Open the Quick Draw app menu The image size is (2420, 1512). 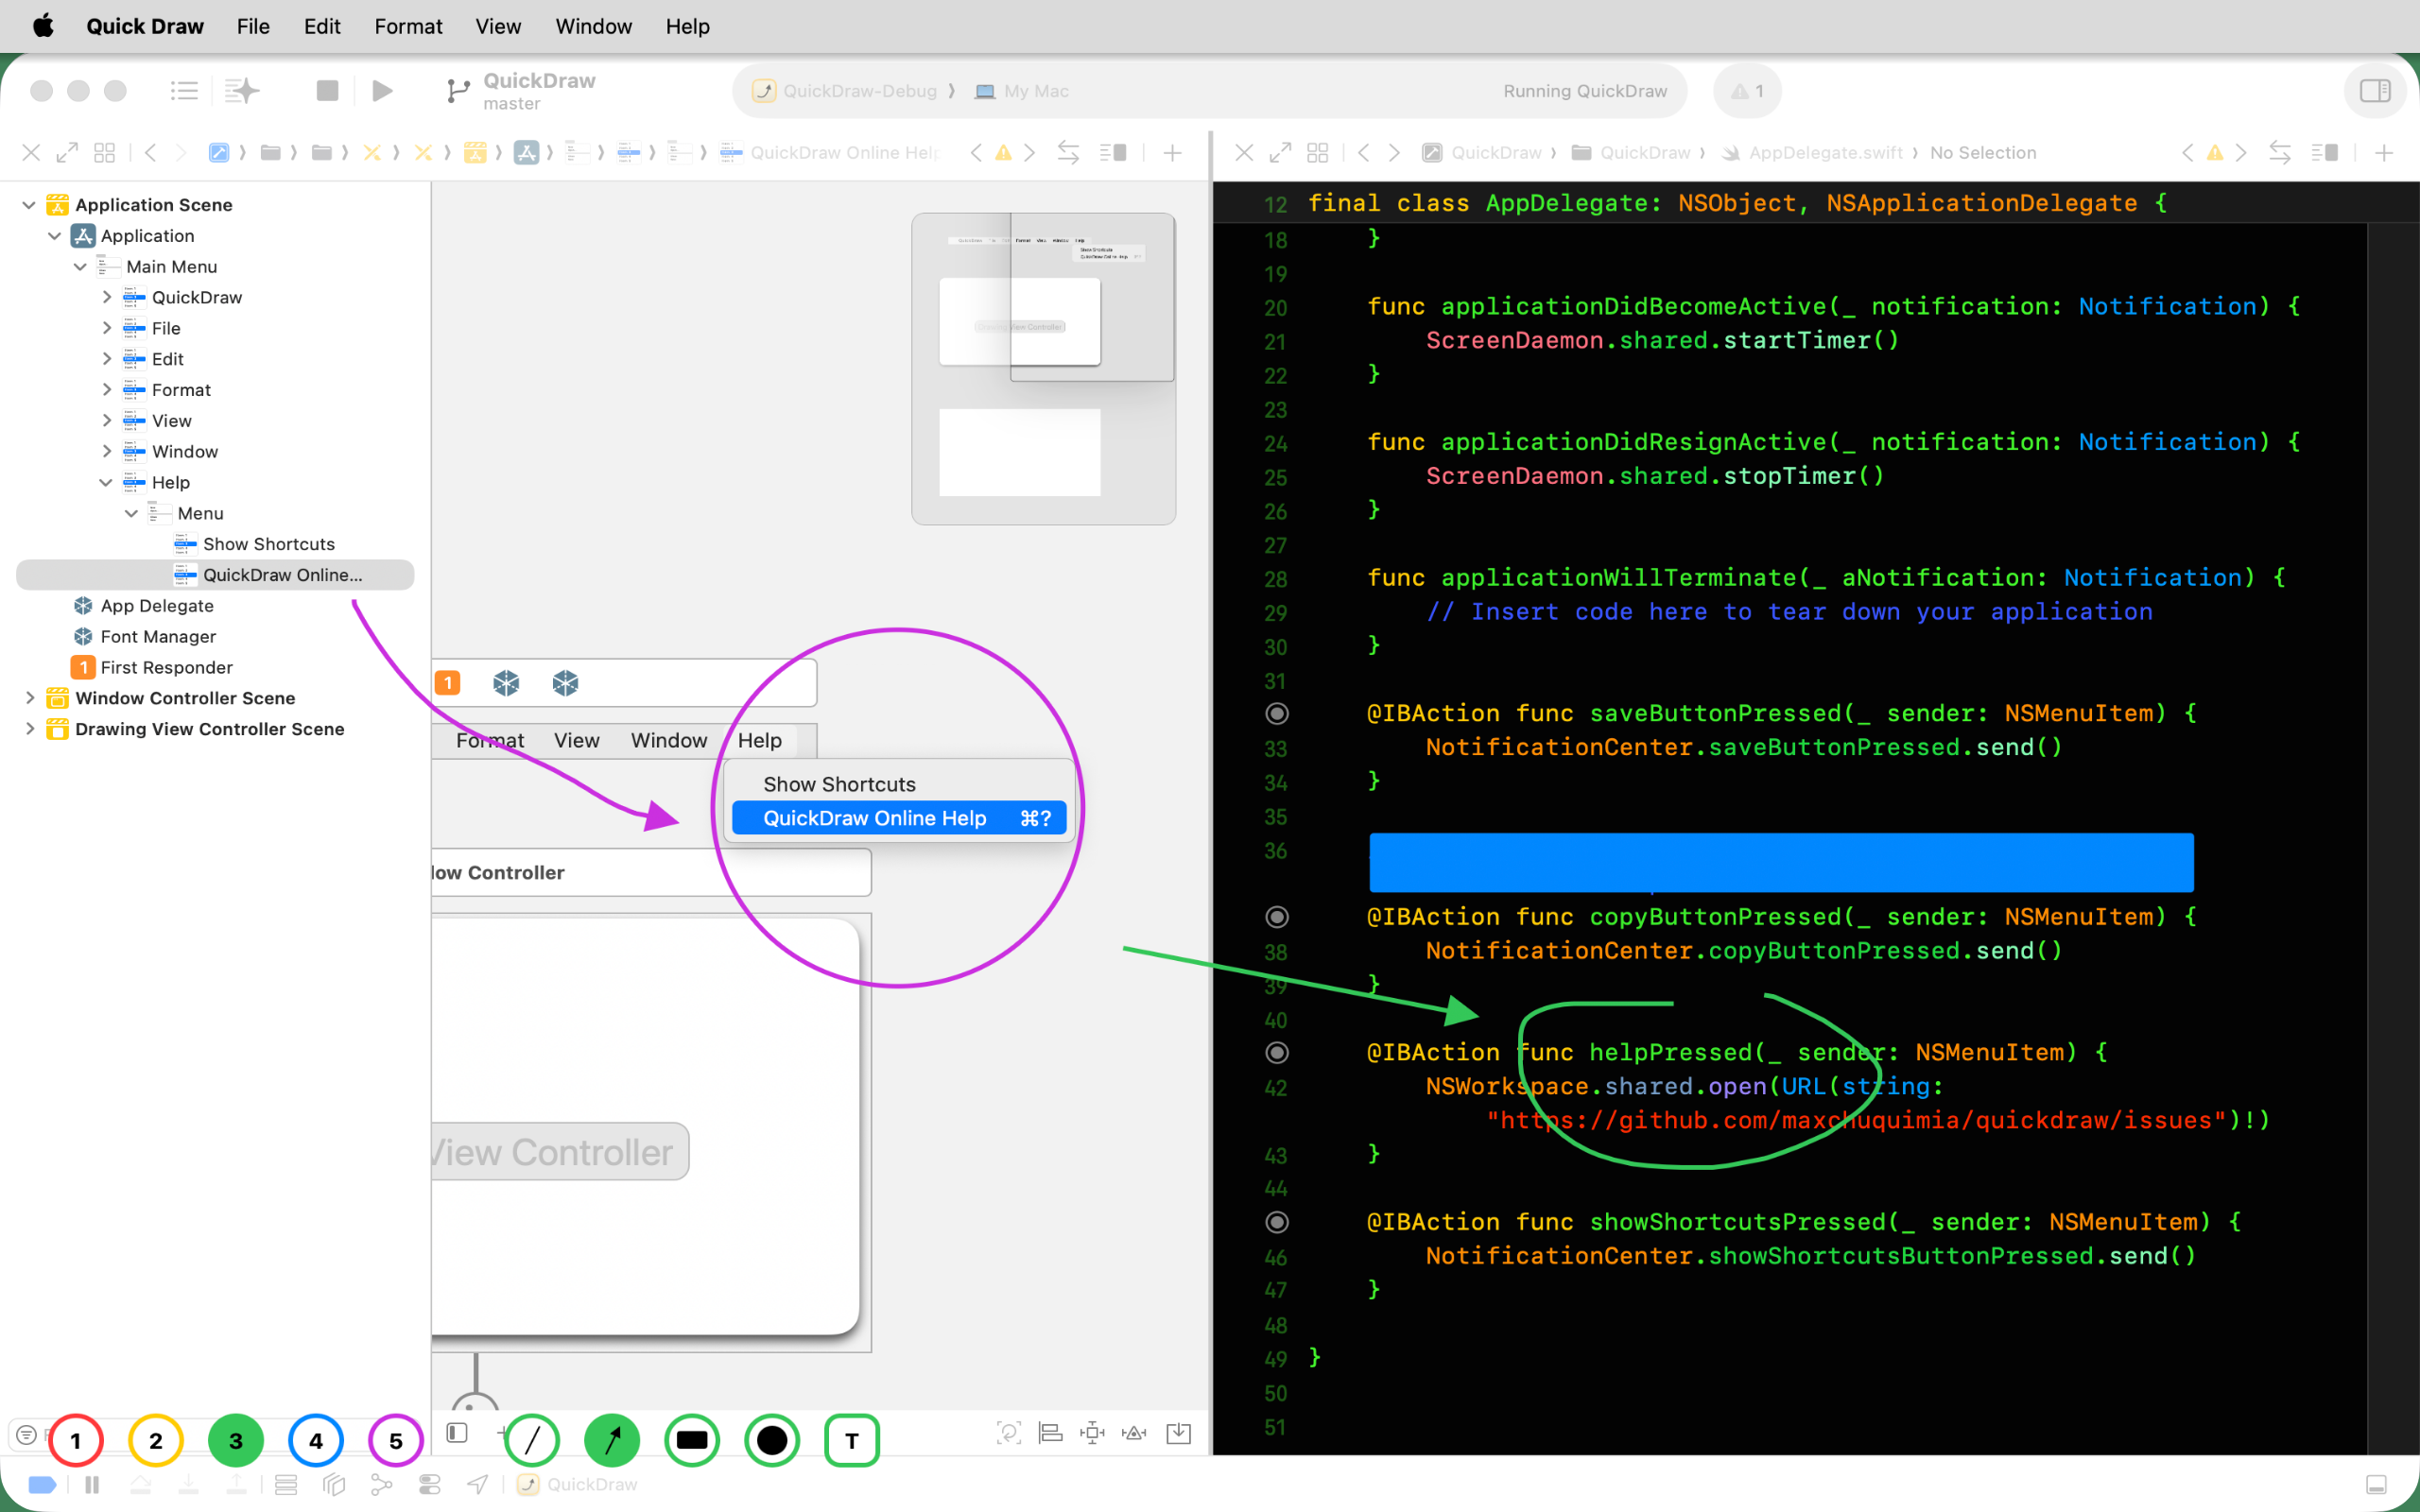click(x=145, y=26)
